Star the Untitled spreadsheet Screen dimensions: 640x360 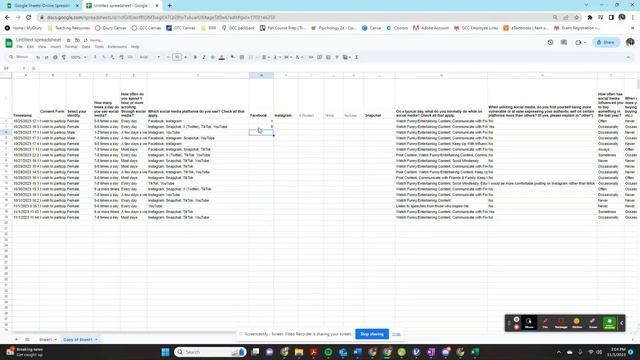coord(69,40)
